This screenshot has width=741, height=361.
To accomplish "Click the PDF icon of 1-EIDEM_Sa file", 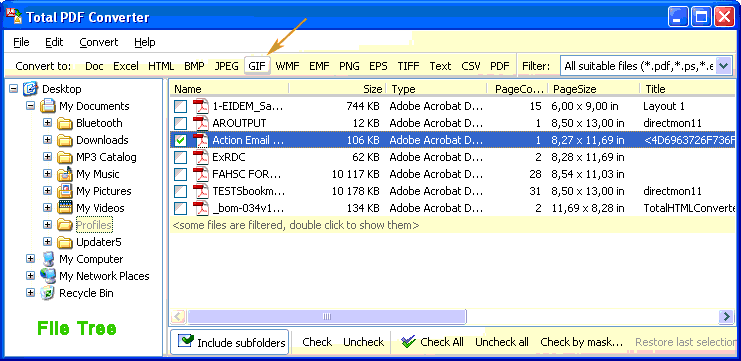I will tap(201, 106).
